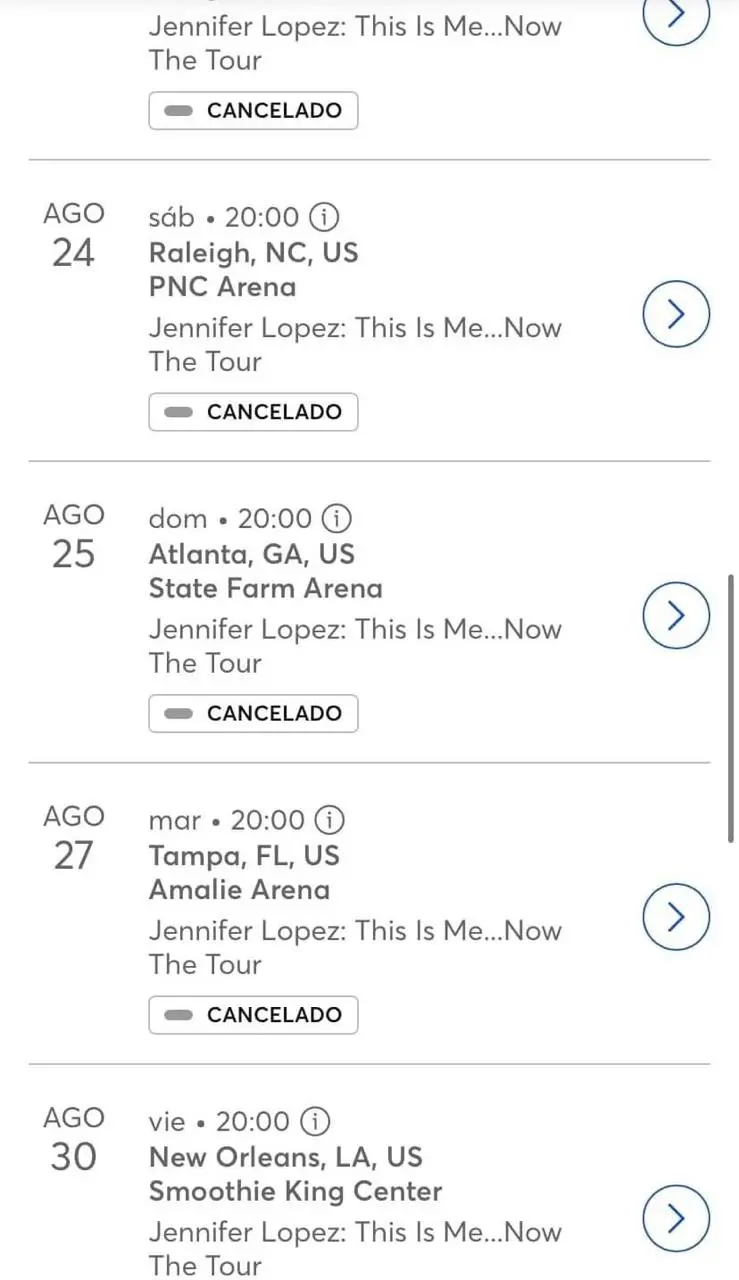
Task: Open Raleigh, NC, US event title
Action: 253,253
